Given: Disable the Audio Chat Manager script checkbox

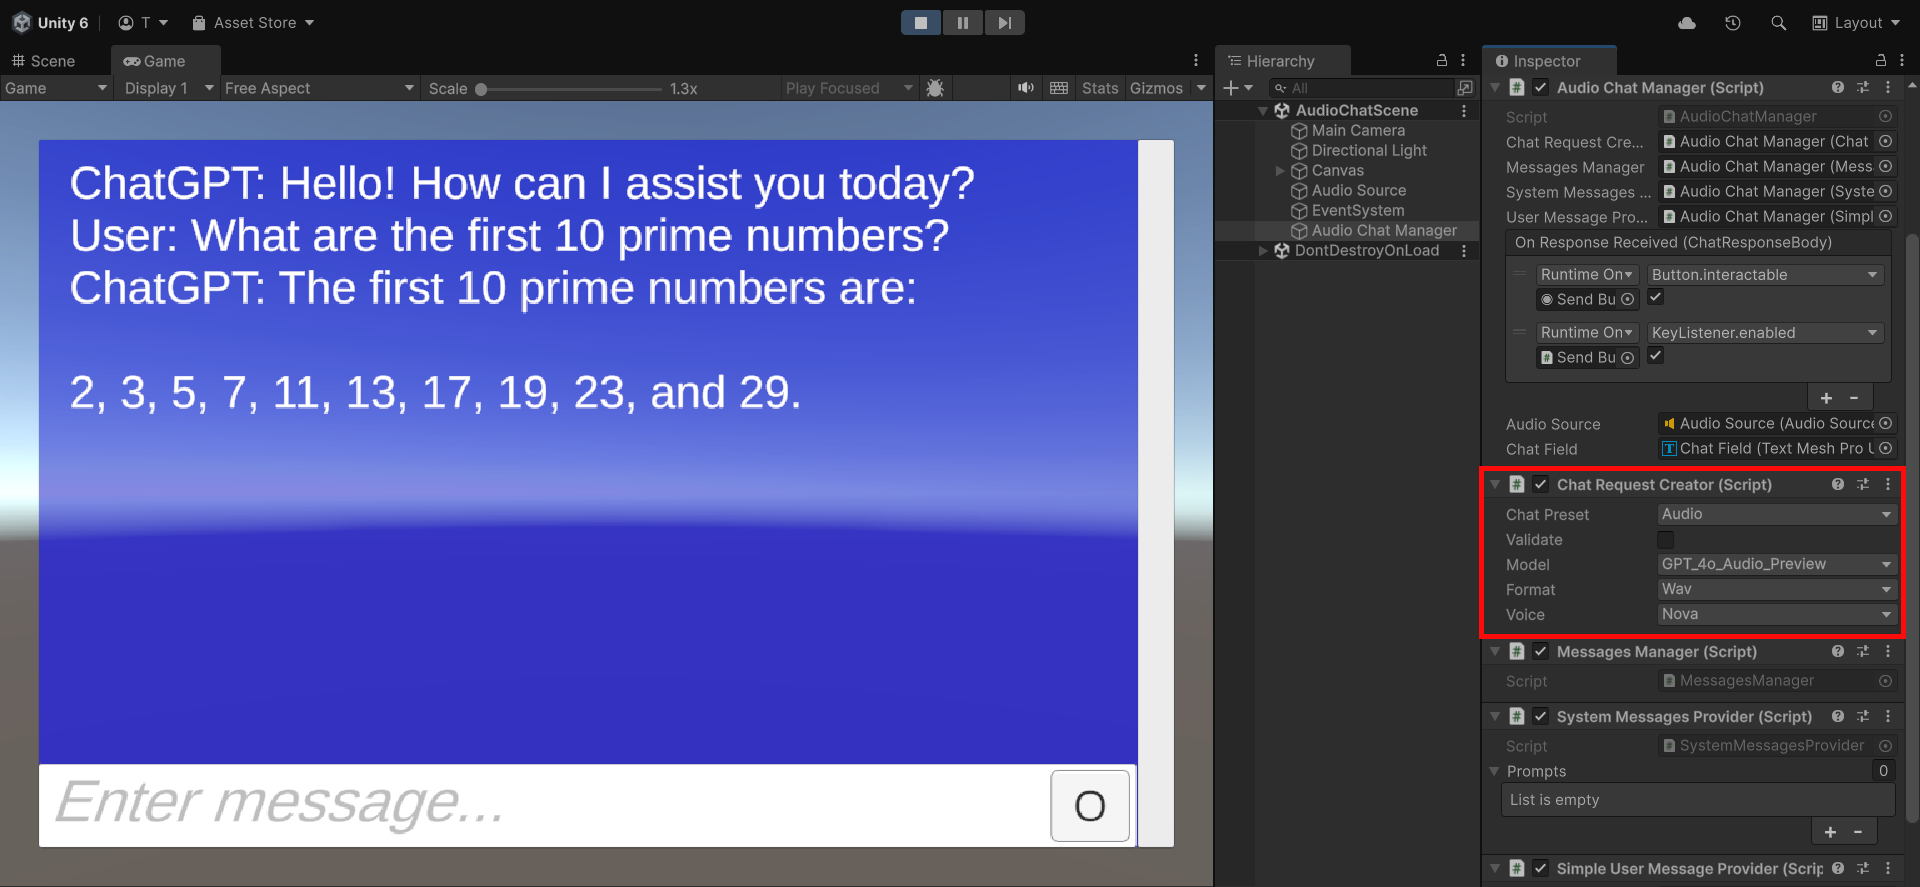Looking at the screenshot, I should pyautogui.click(x=1541, y=88).
